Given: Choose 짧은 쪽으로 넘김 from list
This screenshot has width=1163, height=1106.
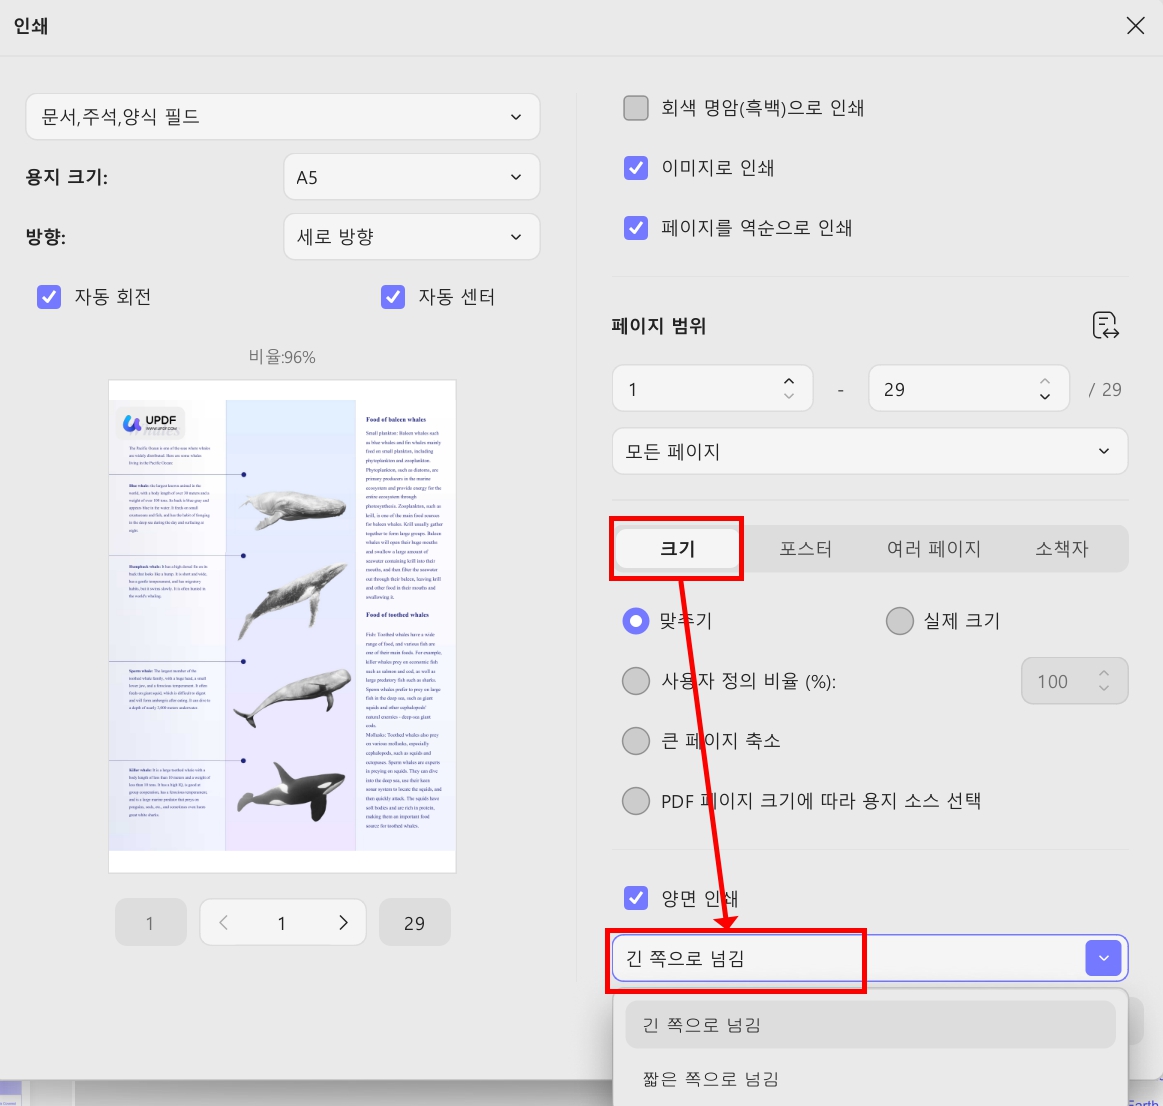Looking at the screenshot, I should point(870,1079).
